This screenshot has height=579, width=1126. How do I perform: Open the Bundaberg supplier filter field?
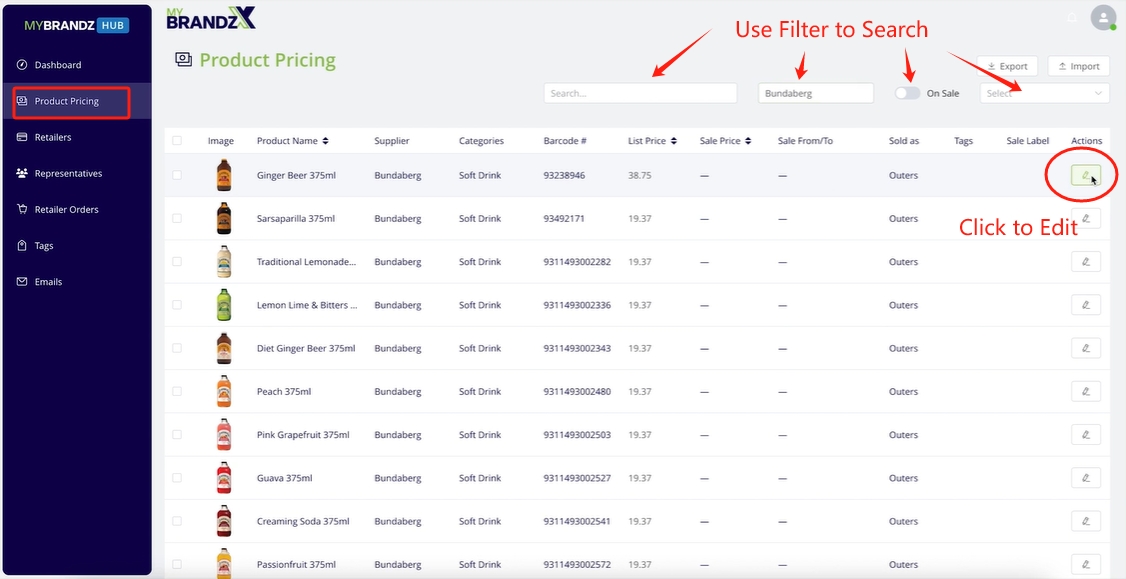(x=816, y=93)
